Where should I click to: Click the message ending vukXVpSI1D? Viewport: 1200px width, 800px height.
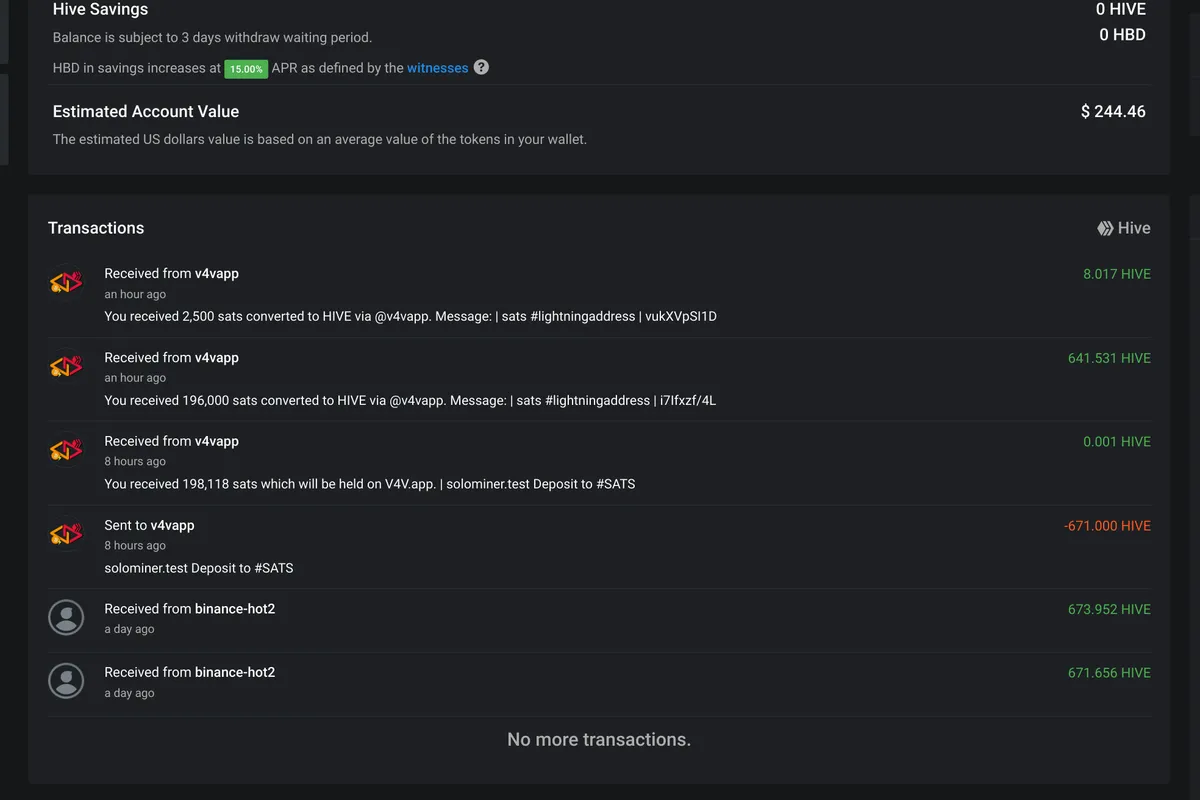coord(411,316)
